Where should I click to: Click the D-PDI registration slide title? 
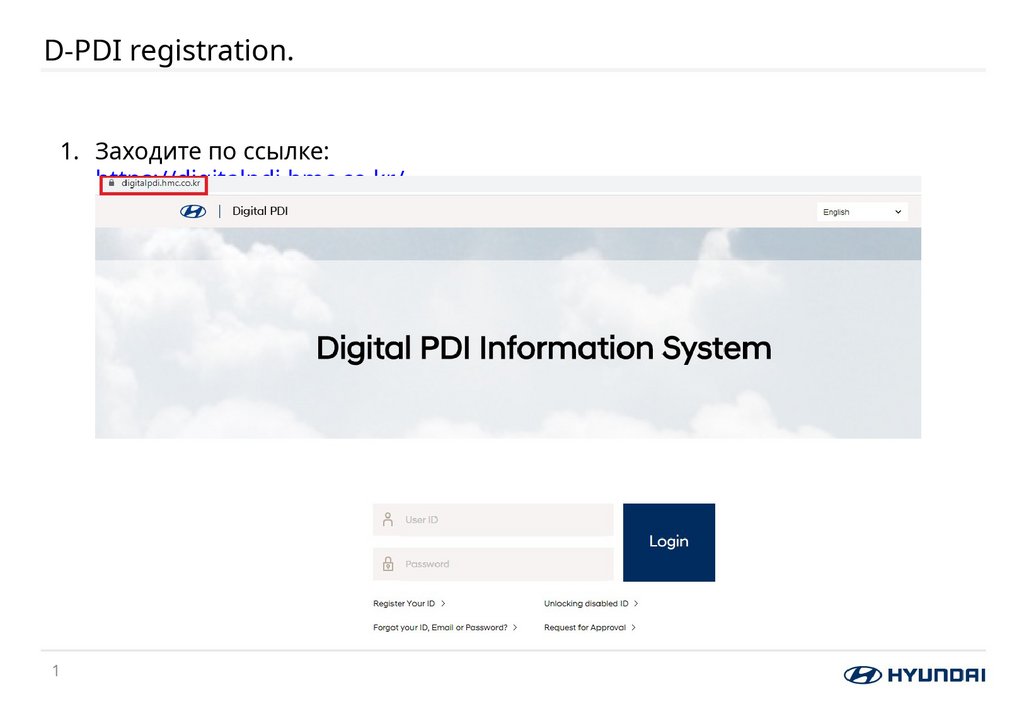pos(168,50)
